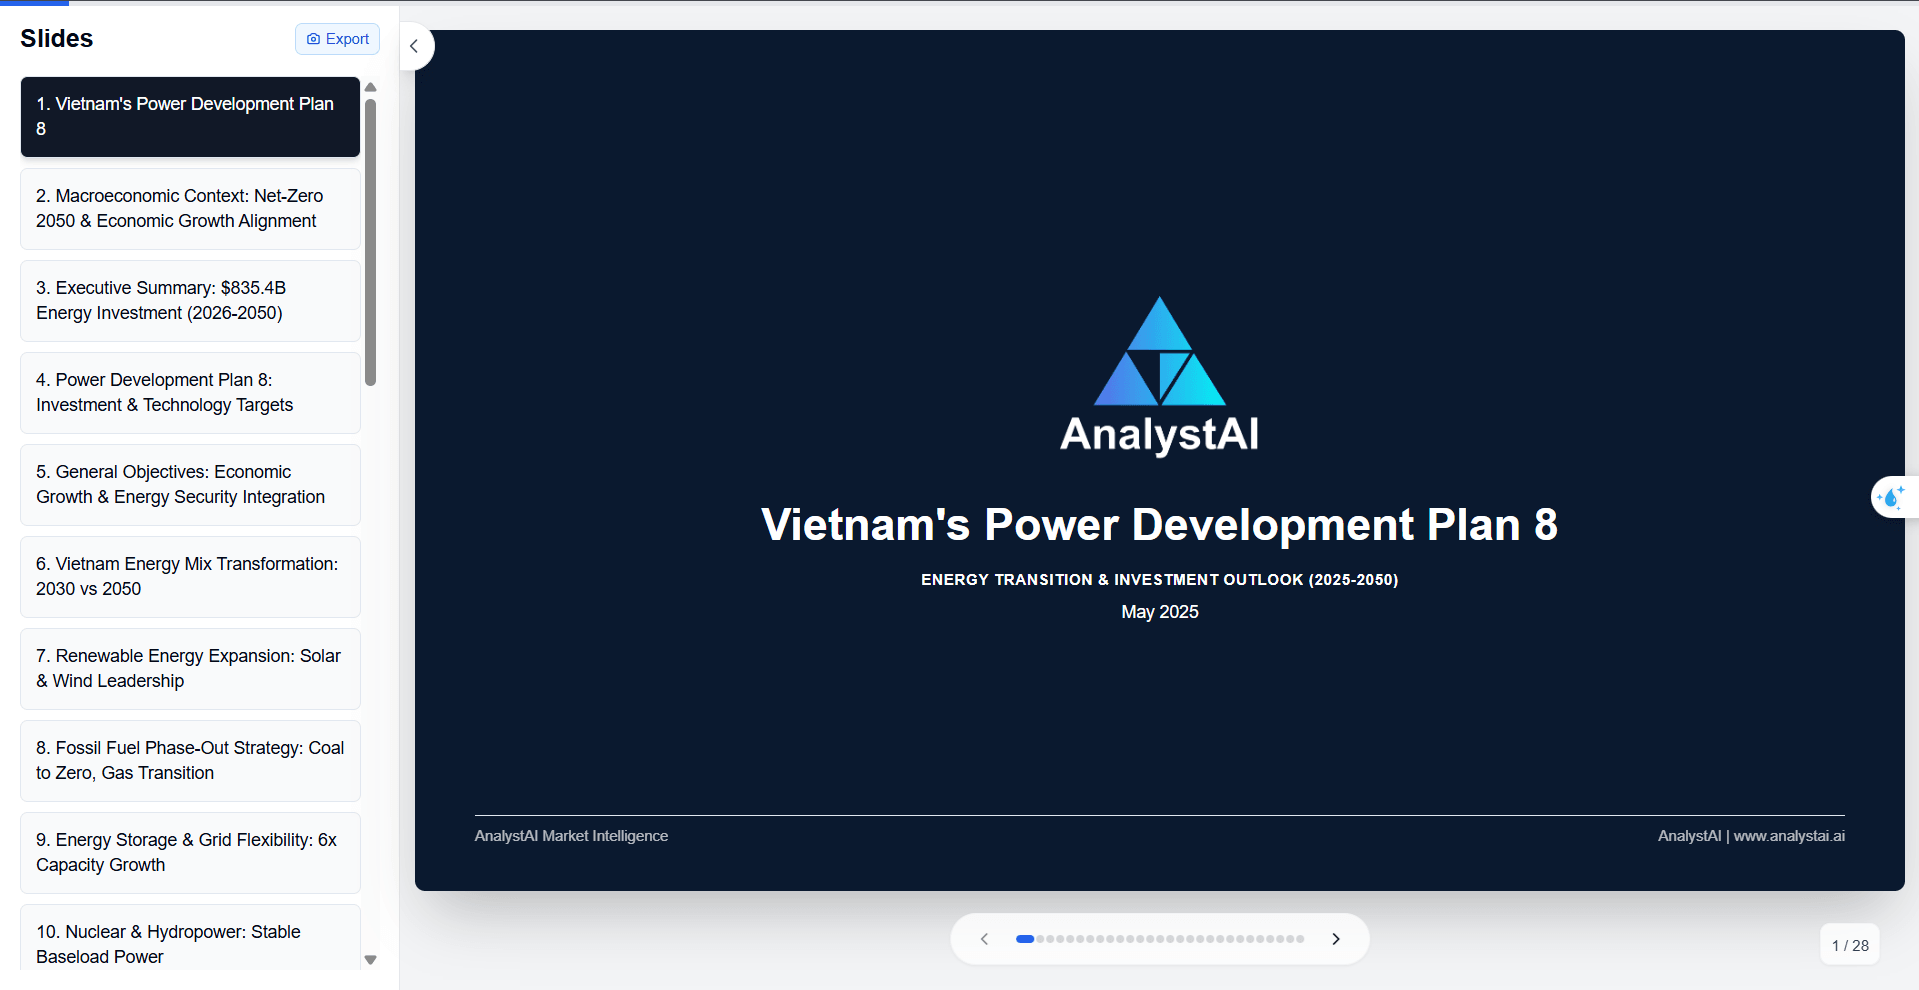Click the camera icon inside the Export button

click(313, 39)
